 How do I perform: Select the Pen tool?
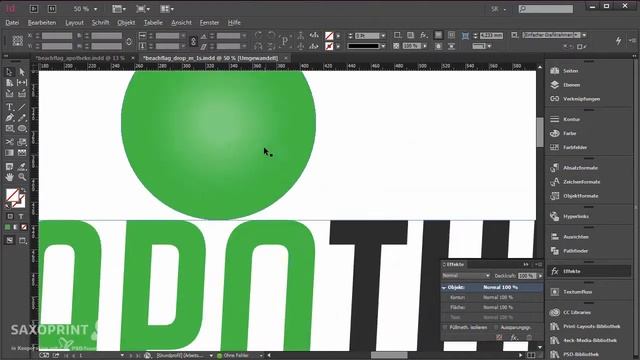(9, 118)
